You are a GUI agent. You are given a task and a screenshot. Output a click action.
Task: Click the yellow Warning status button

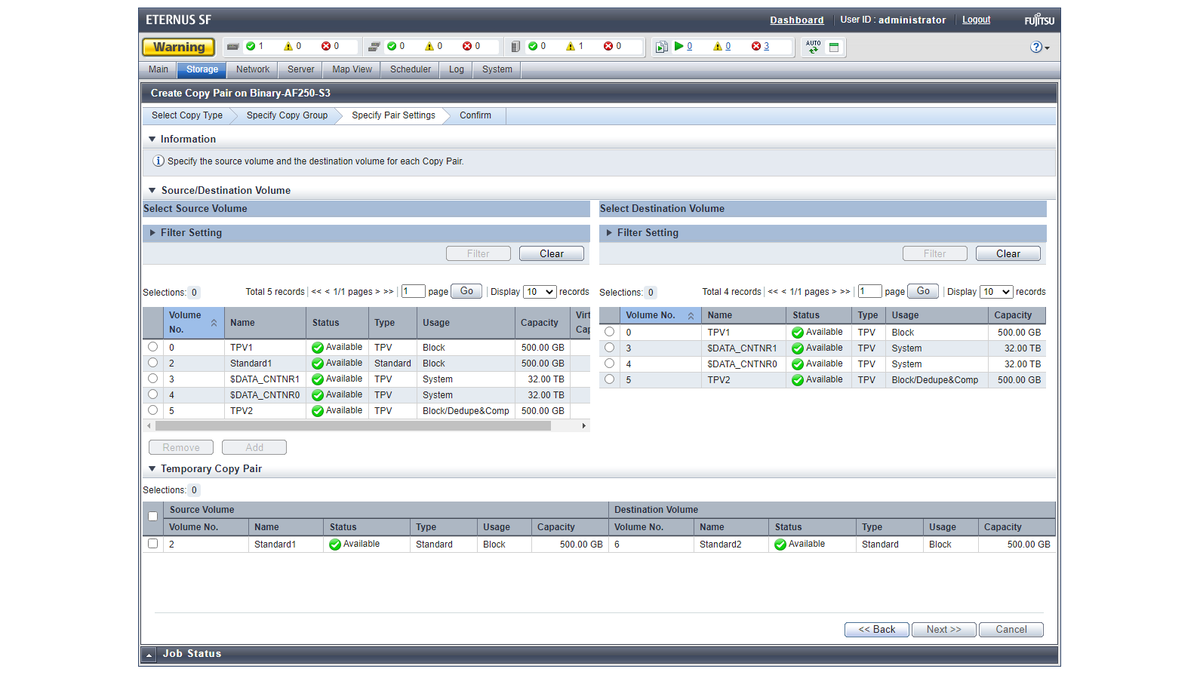pos(179,47)
